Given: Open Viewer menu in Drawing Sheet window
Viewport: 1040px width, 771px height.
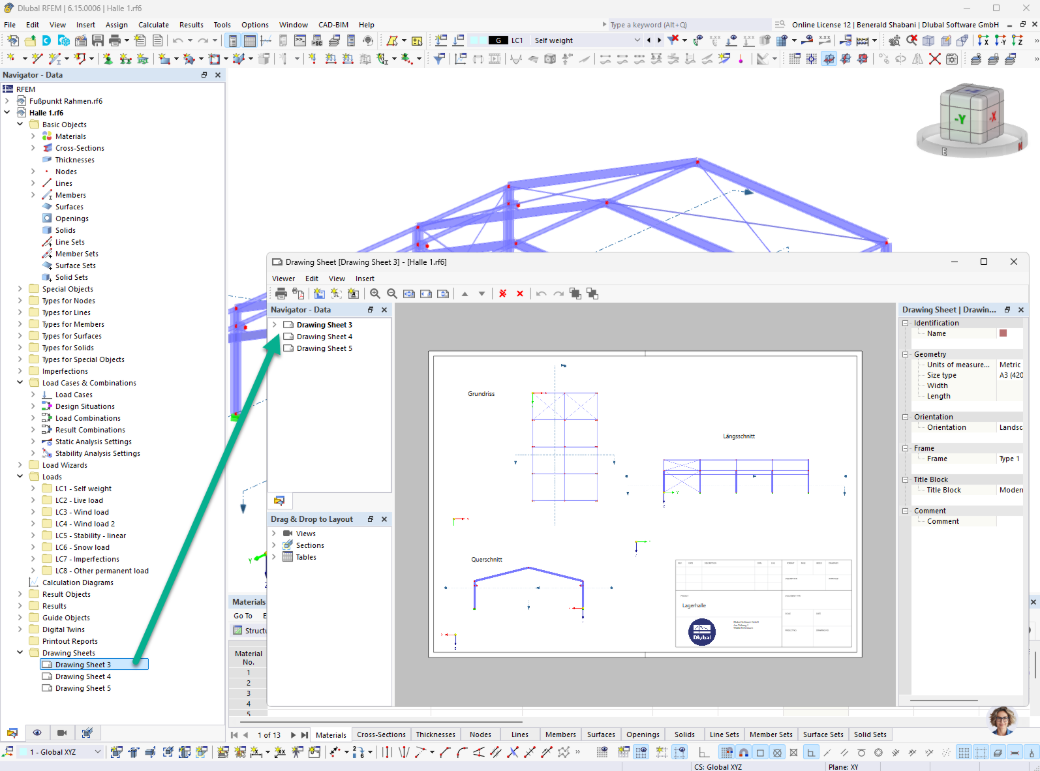Looking at the screenshot, I should (x=283, y=279).
